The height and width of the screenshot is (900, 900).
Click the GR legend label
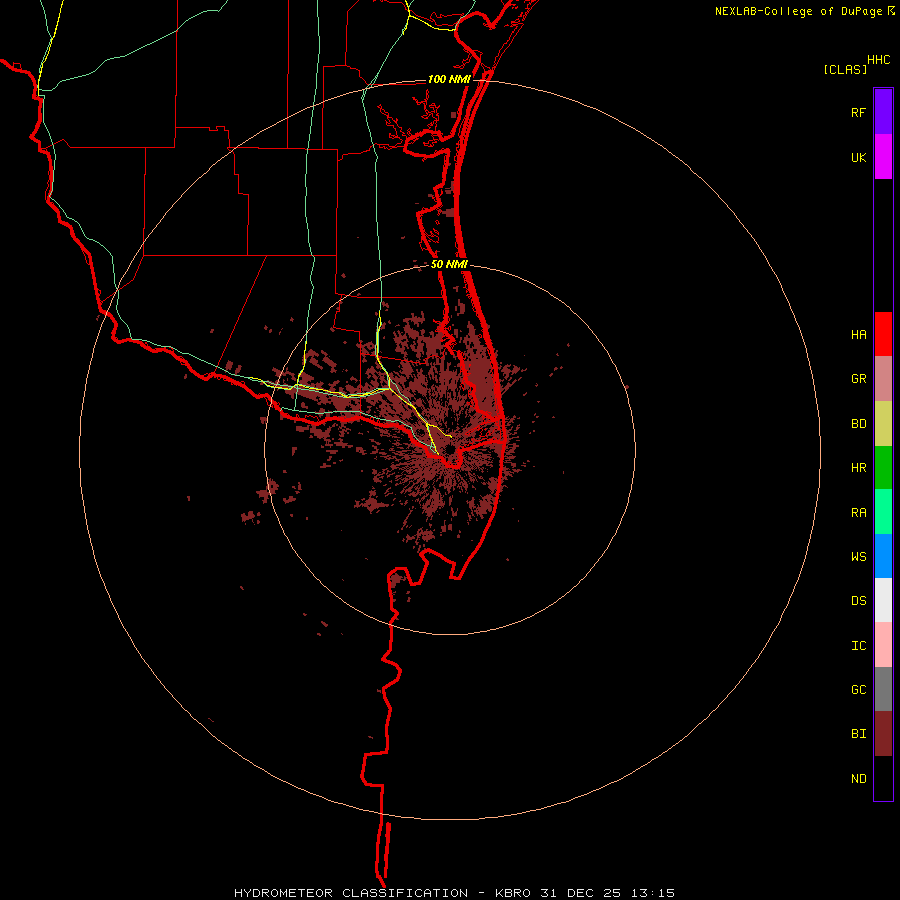(x=858, y=379)
